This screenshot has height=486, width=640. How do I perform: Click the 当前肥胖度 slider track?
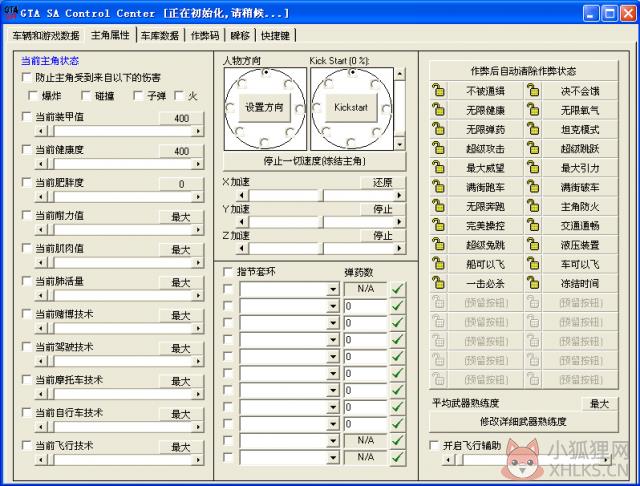click(120, 197)
